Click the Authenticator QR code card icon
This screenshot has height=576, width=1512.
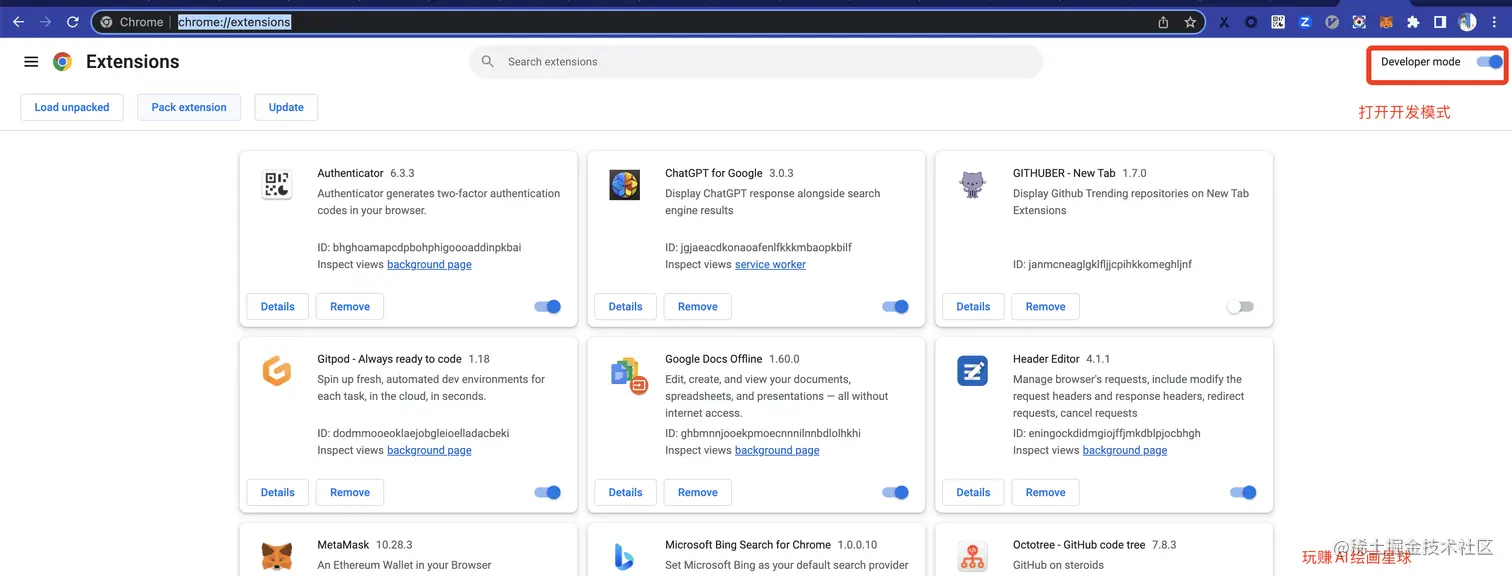pos(277,185)
